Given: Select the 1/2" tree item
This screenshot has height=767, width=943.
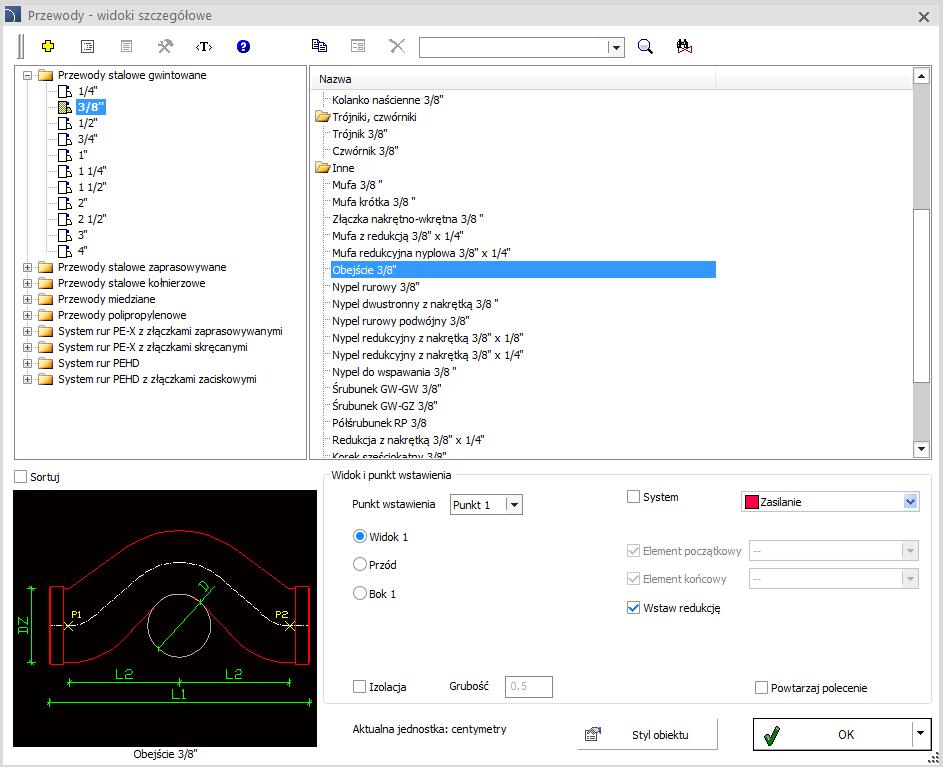Looking at the screenshot, I should tap(87, 123).
